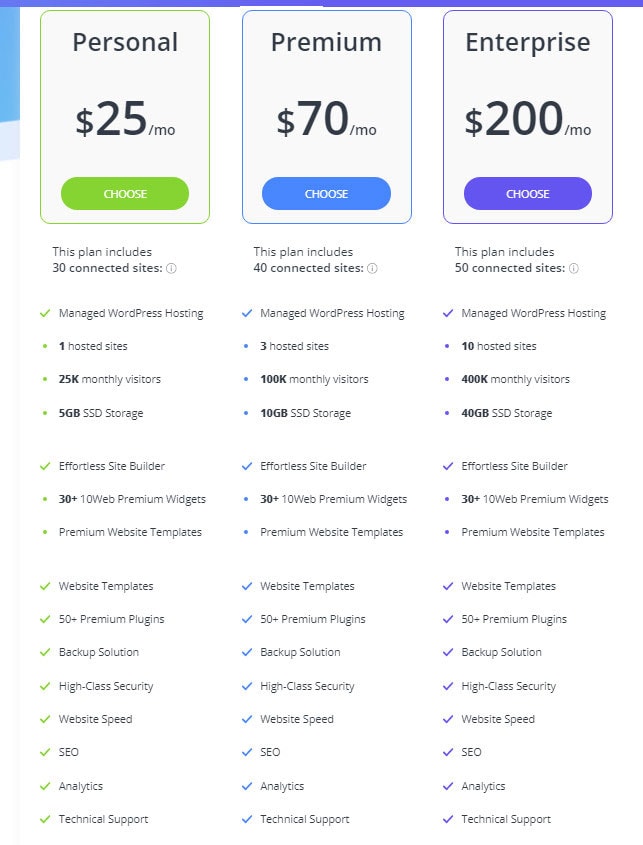This screenshot has height=845, width=643.
Task: Click info icon beside 40 connected sites
Action: tap(372, 268)
